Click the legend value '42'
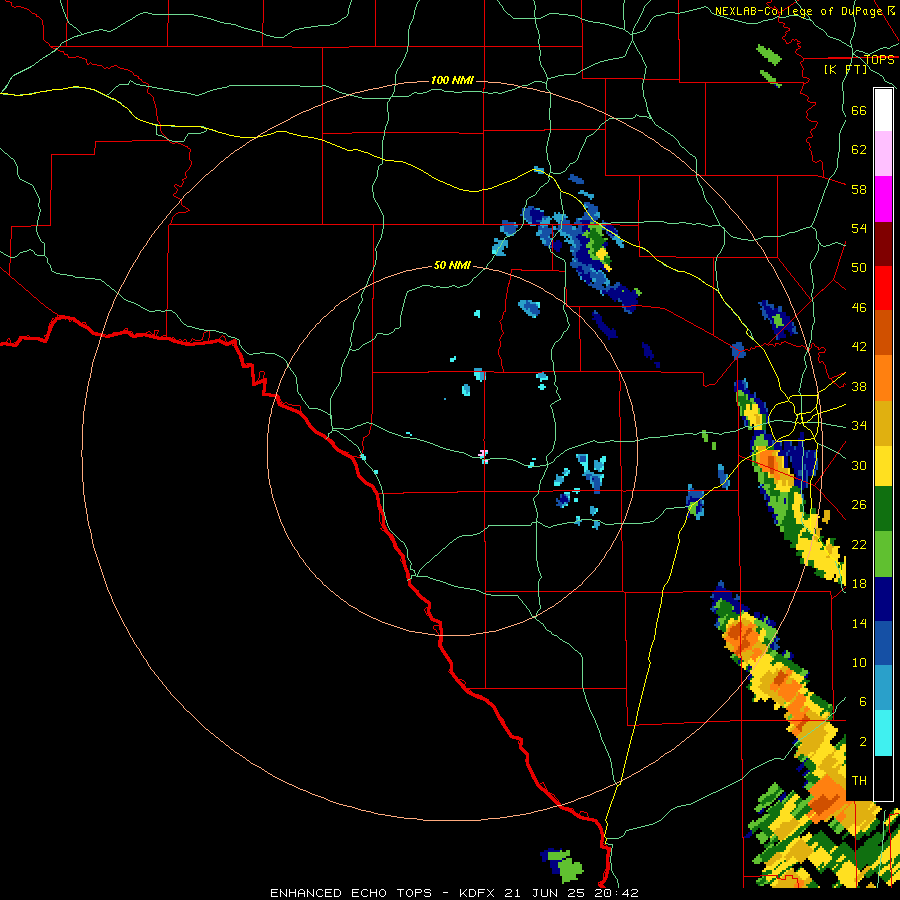This screenshot has height=900, width=900. [x=859, y=347]
